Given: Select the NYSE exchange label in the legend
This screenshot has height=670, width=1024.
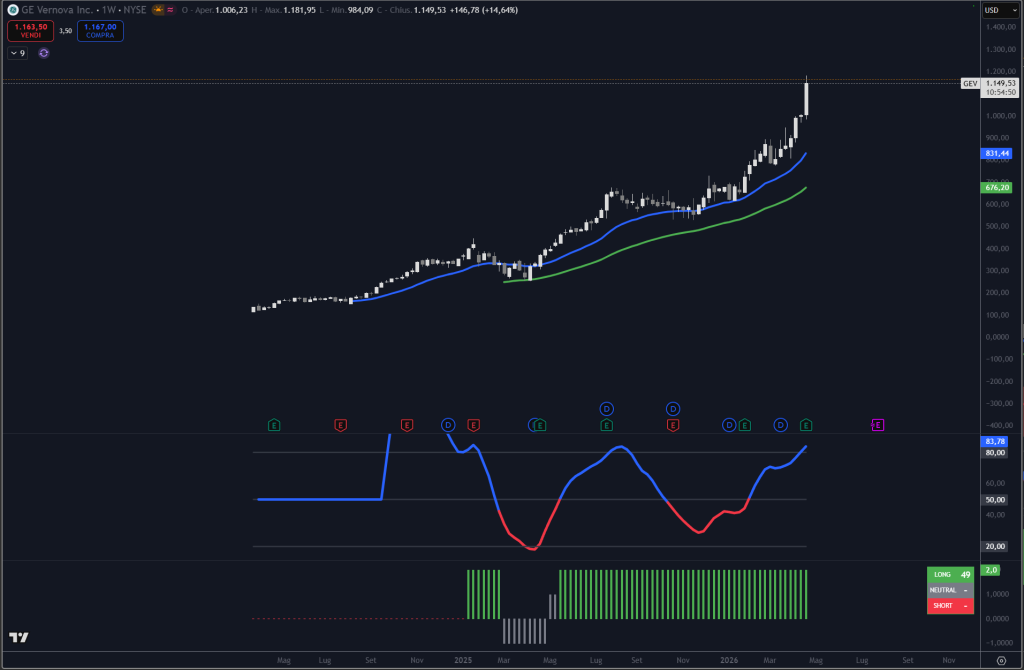Looking at the screenshot, I should coord(134,9).
